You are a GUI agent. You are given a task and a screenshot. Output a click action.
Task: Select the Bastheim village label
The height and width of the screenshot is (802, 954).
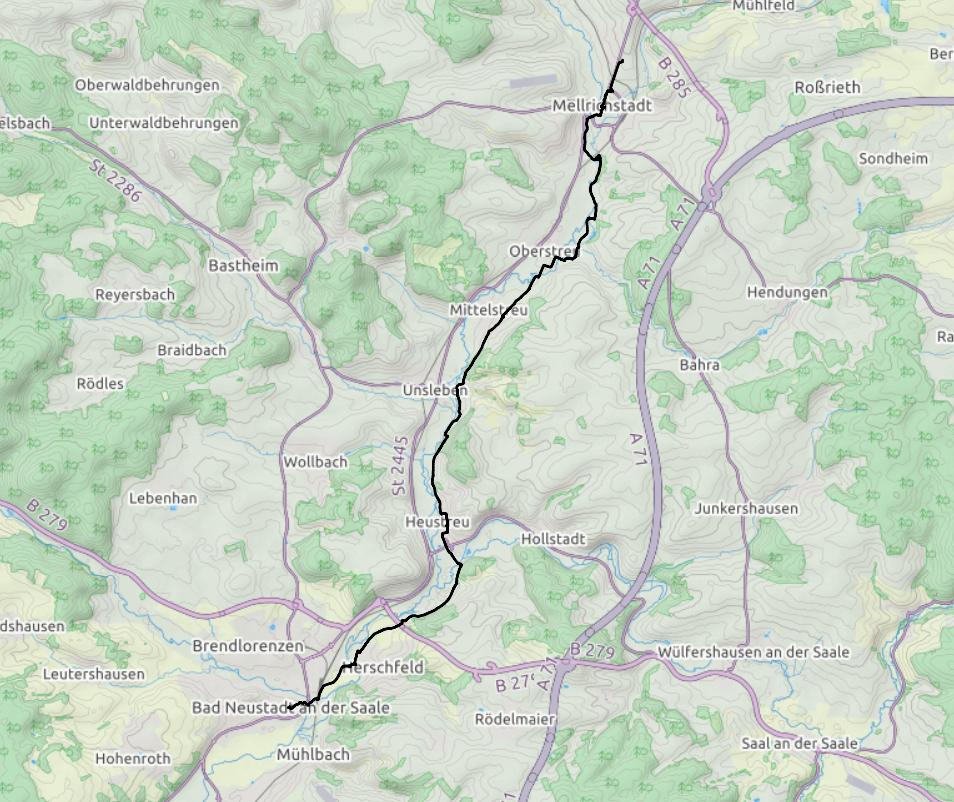pos(243,265)
